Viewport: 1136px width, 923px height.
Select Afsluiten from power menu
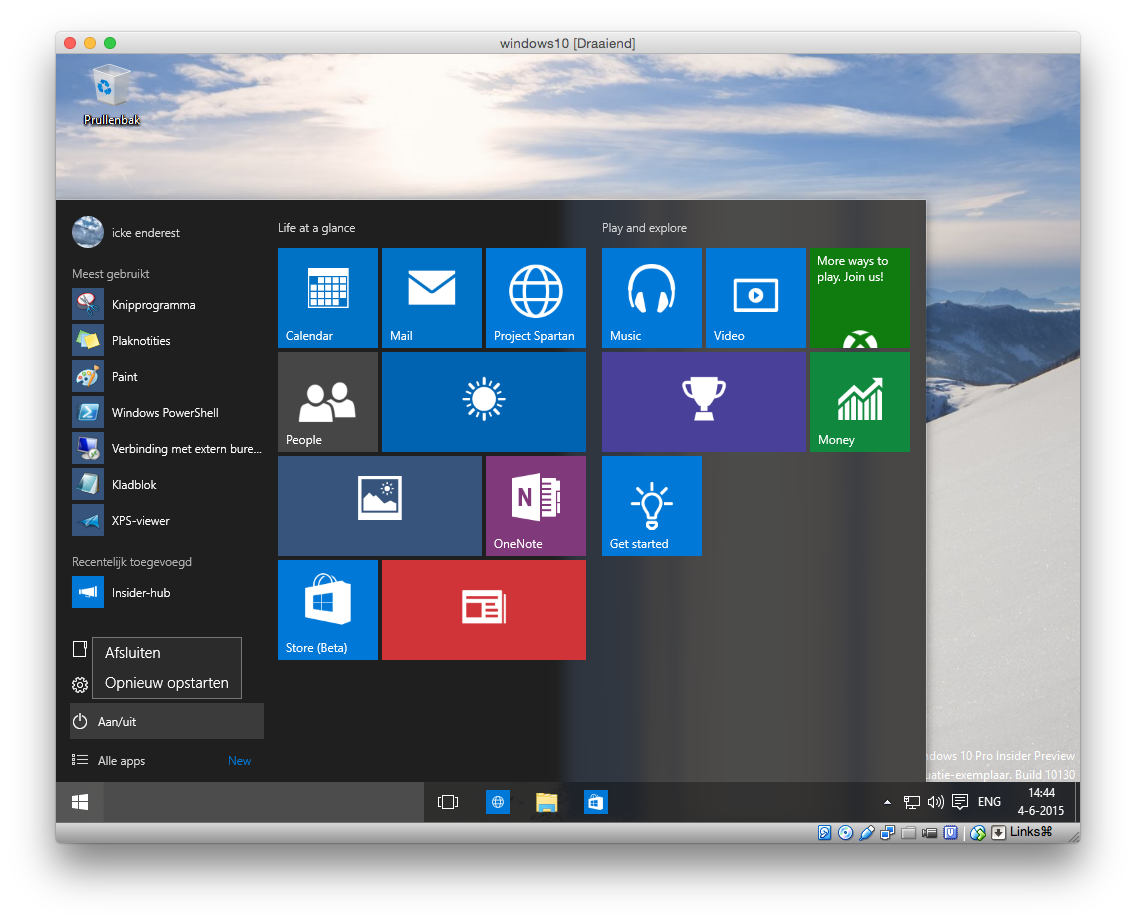(x=133, y=653)
